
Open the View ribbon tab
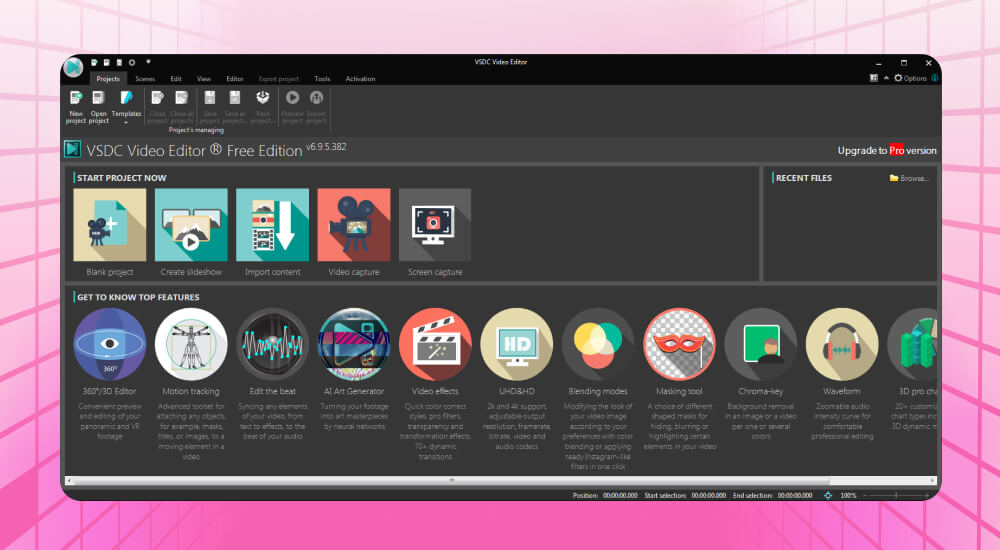pyautogui.click(x=204, y=79)
